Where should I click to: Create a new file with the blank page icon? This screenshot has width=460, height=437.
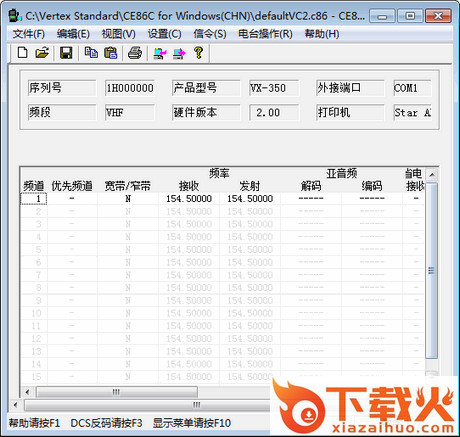click(22, 53)
